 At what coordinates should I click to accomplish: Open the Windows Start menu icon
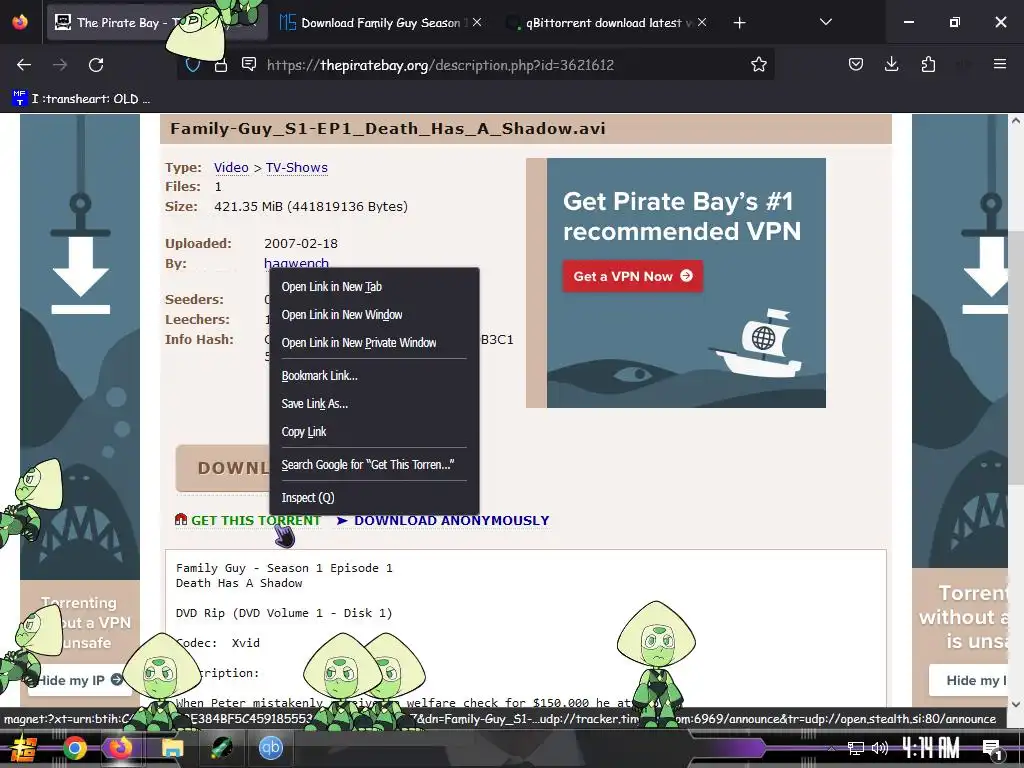[24, 748]
